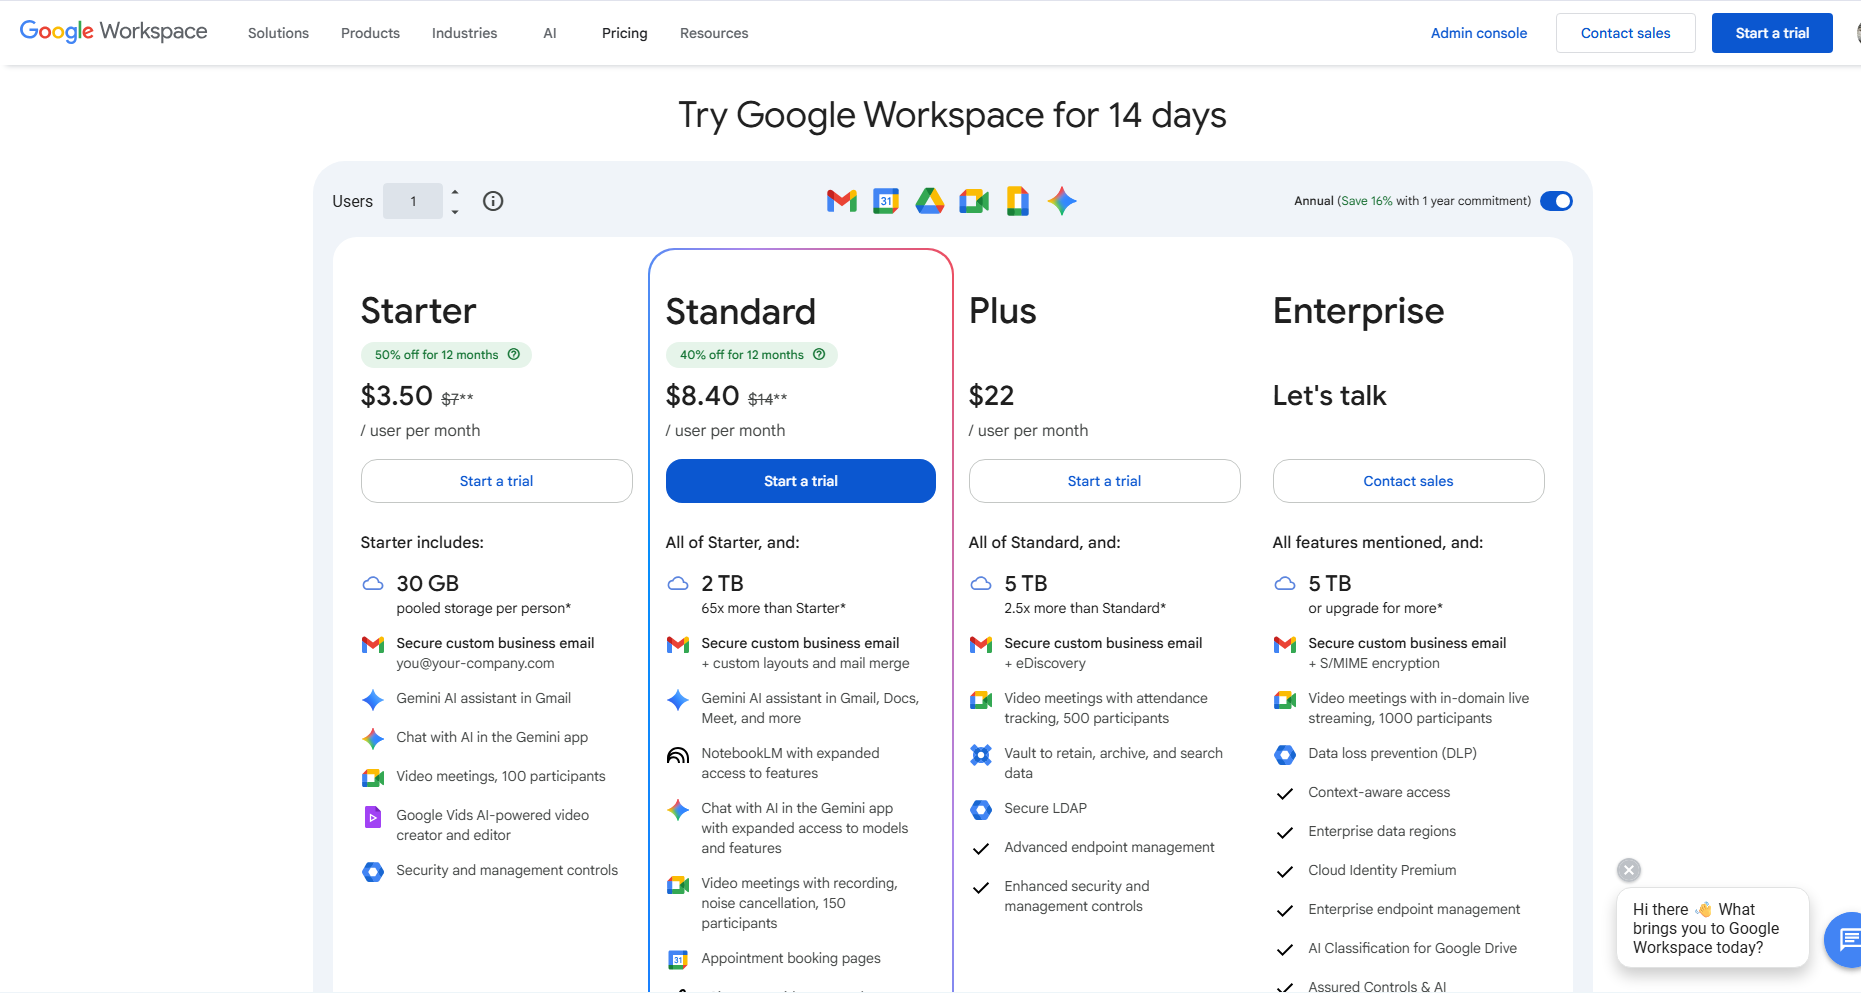The image size is (1861, 993).
Task: Toggle annual billing off
Action: click(1556, 201)
